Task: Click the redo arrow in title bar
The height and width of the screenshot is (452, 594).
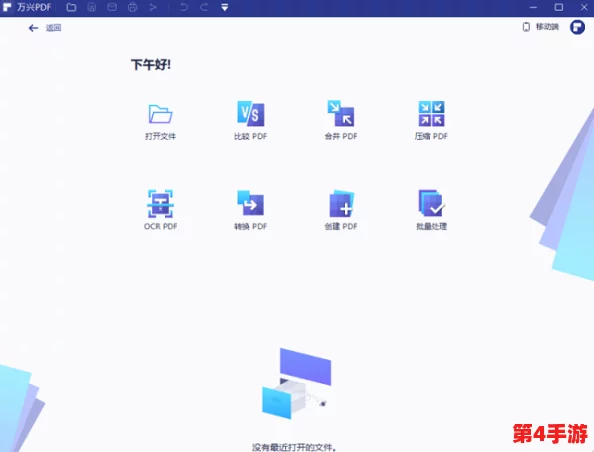Action: [x=204, y=7]
